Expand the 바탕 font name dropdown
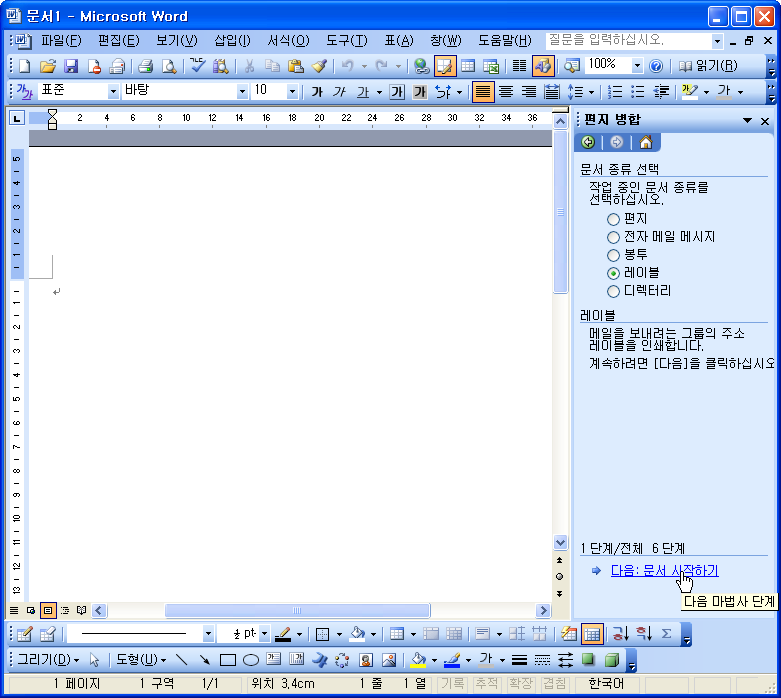The image size is (781, 698). point(242,92)
